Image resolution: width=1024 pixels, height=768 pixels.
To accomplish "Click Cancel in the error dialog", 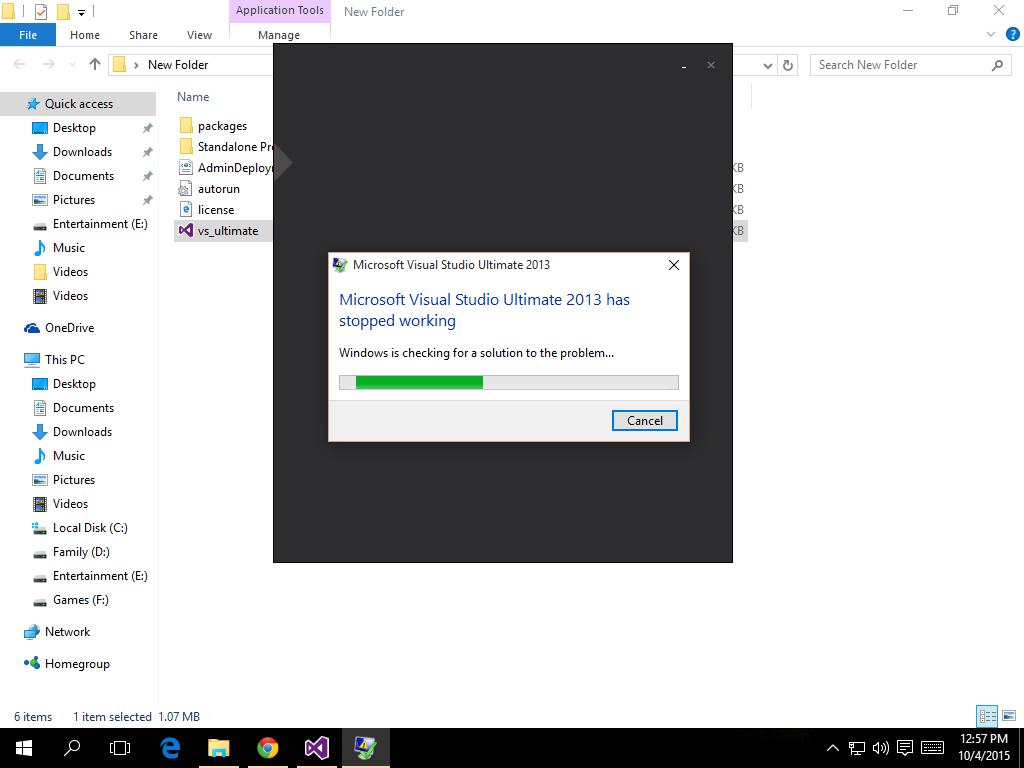I will [645, 421].
